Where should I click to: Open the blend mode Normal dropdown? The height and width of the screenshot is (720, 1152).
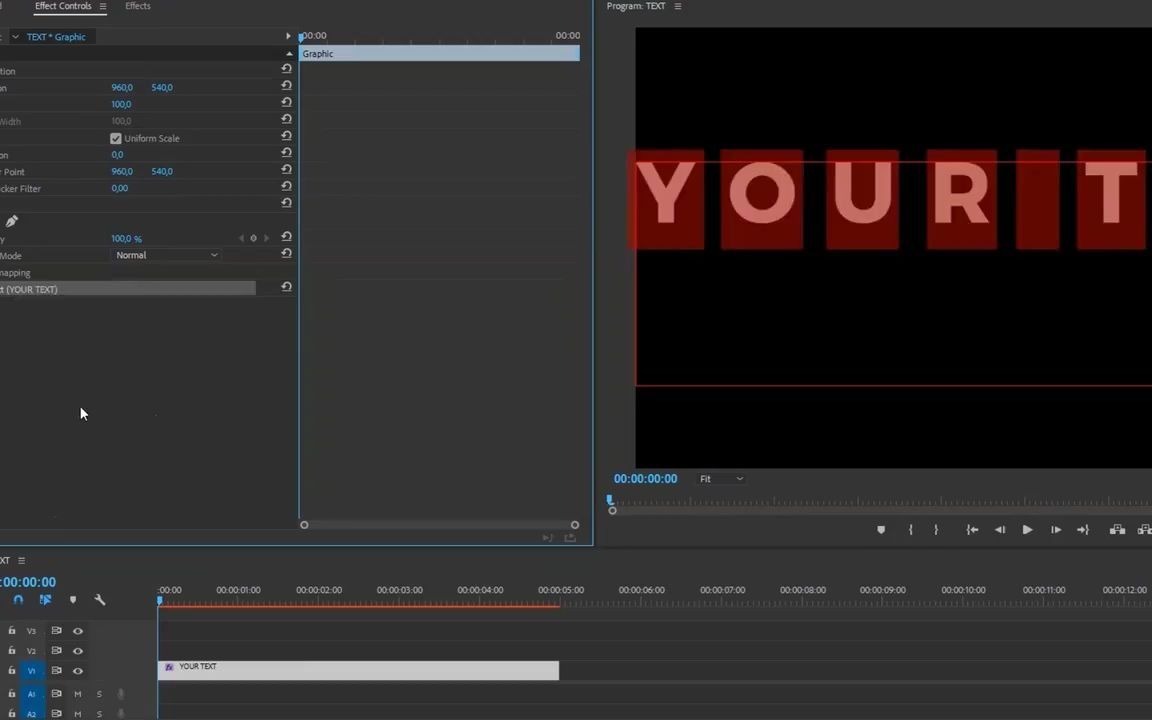[167, 255]
